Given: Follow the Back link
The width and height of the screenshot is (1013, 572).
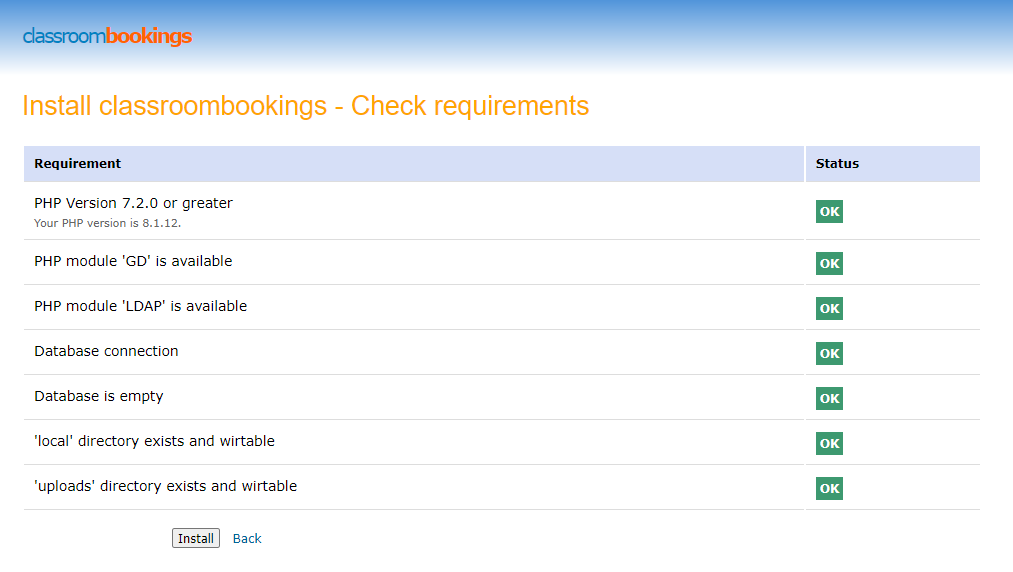Looking at the screenshot, I should (x=247, y=538).
